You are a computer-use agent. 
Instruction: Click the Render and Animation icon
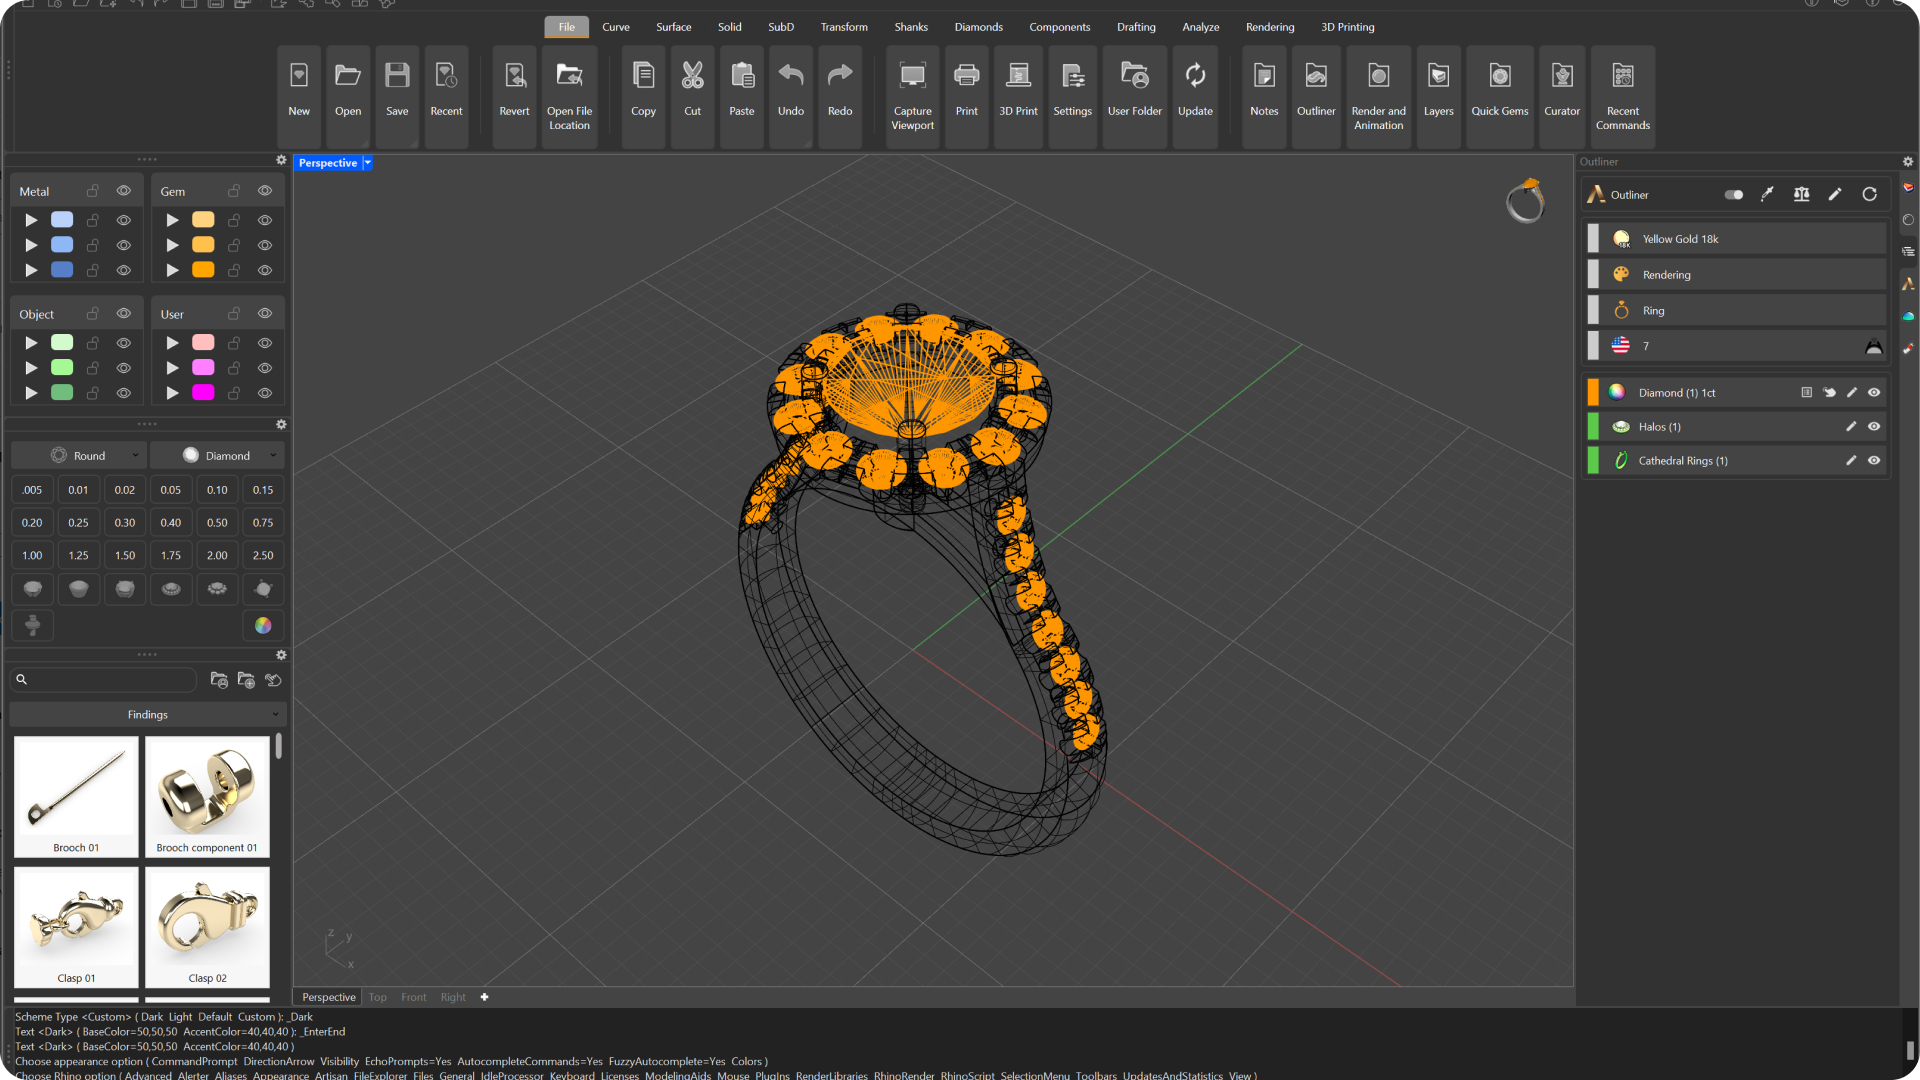pos(1378,77)
